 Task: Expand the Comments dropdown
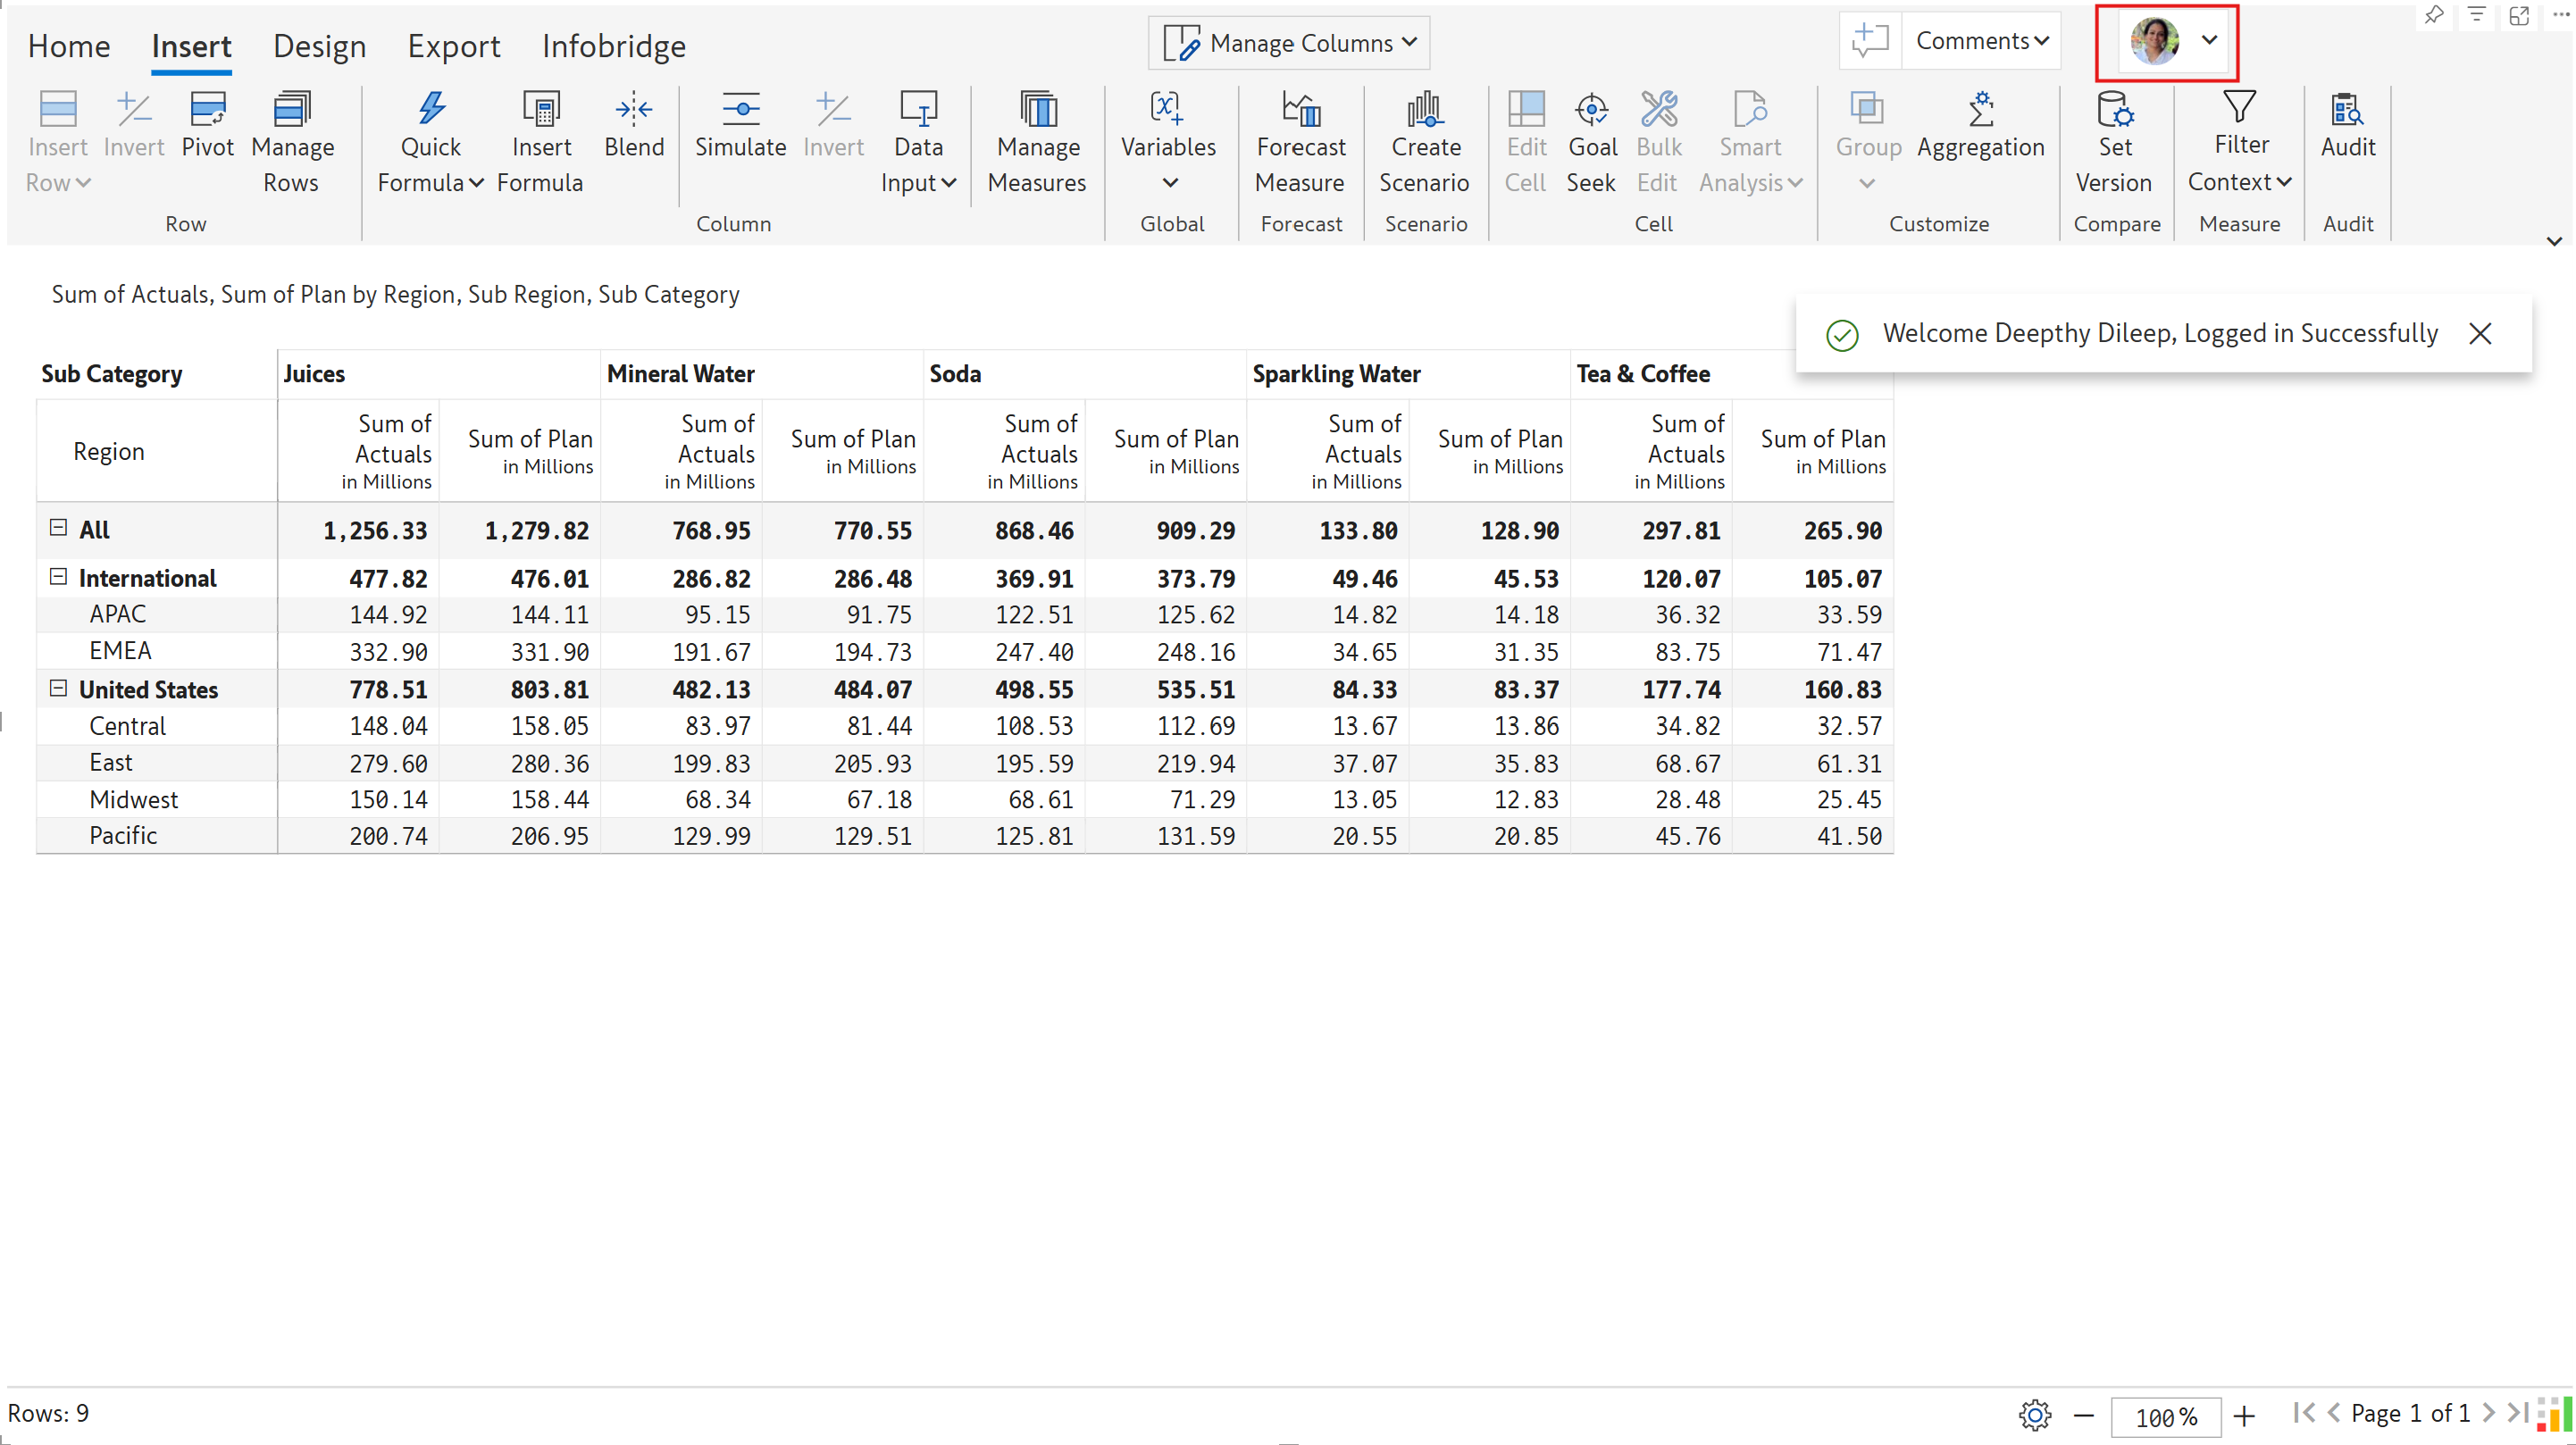(x=1980, y=41)
